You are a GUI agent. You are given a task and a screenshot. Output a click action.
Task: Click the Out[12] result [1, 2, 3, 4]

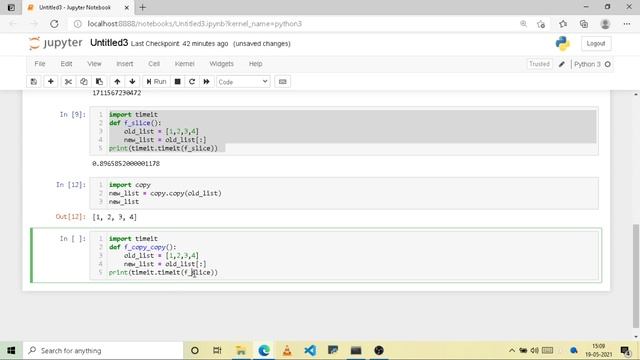(114, 217)
